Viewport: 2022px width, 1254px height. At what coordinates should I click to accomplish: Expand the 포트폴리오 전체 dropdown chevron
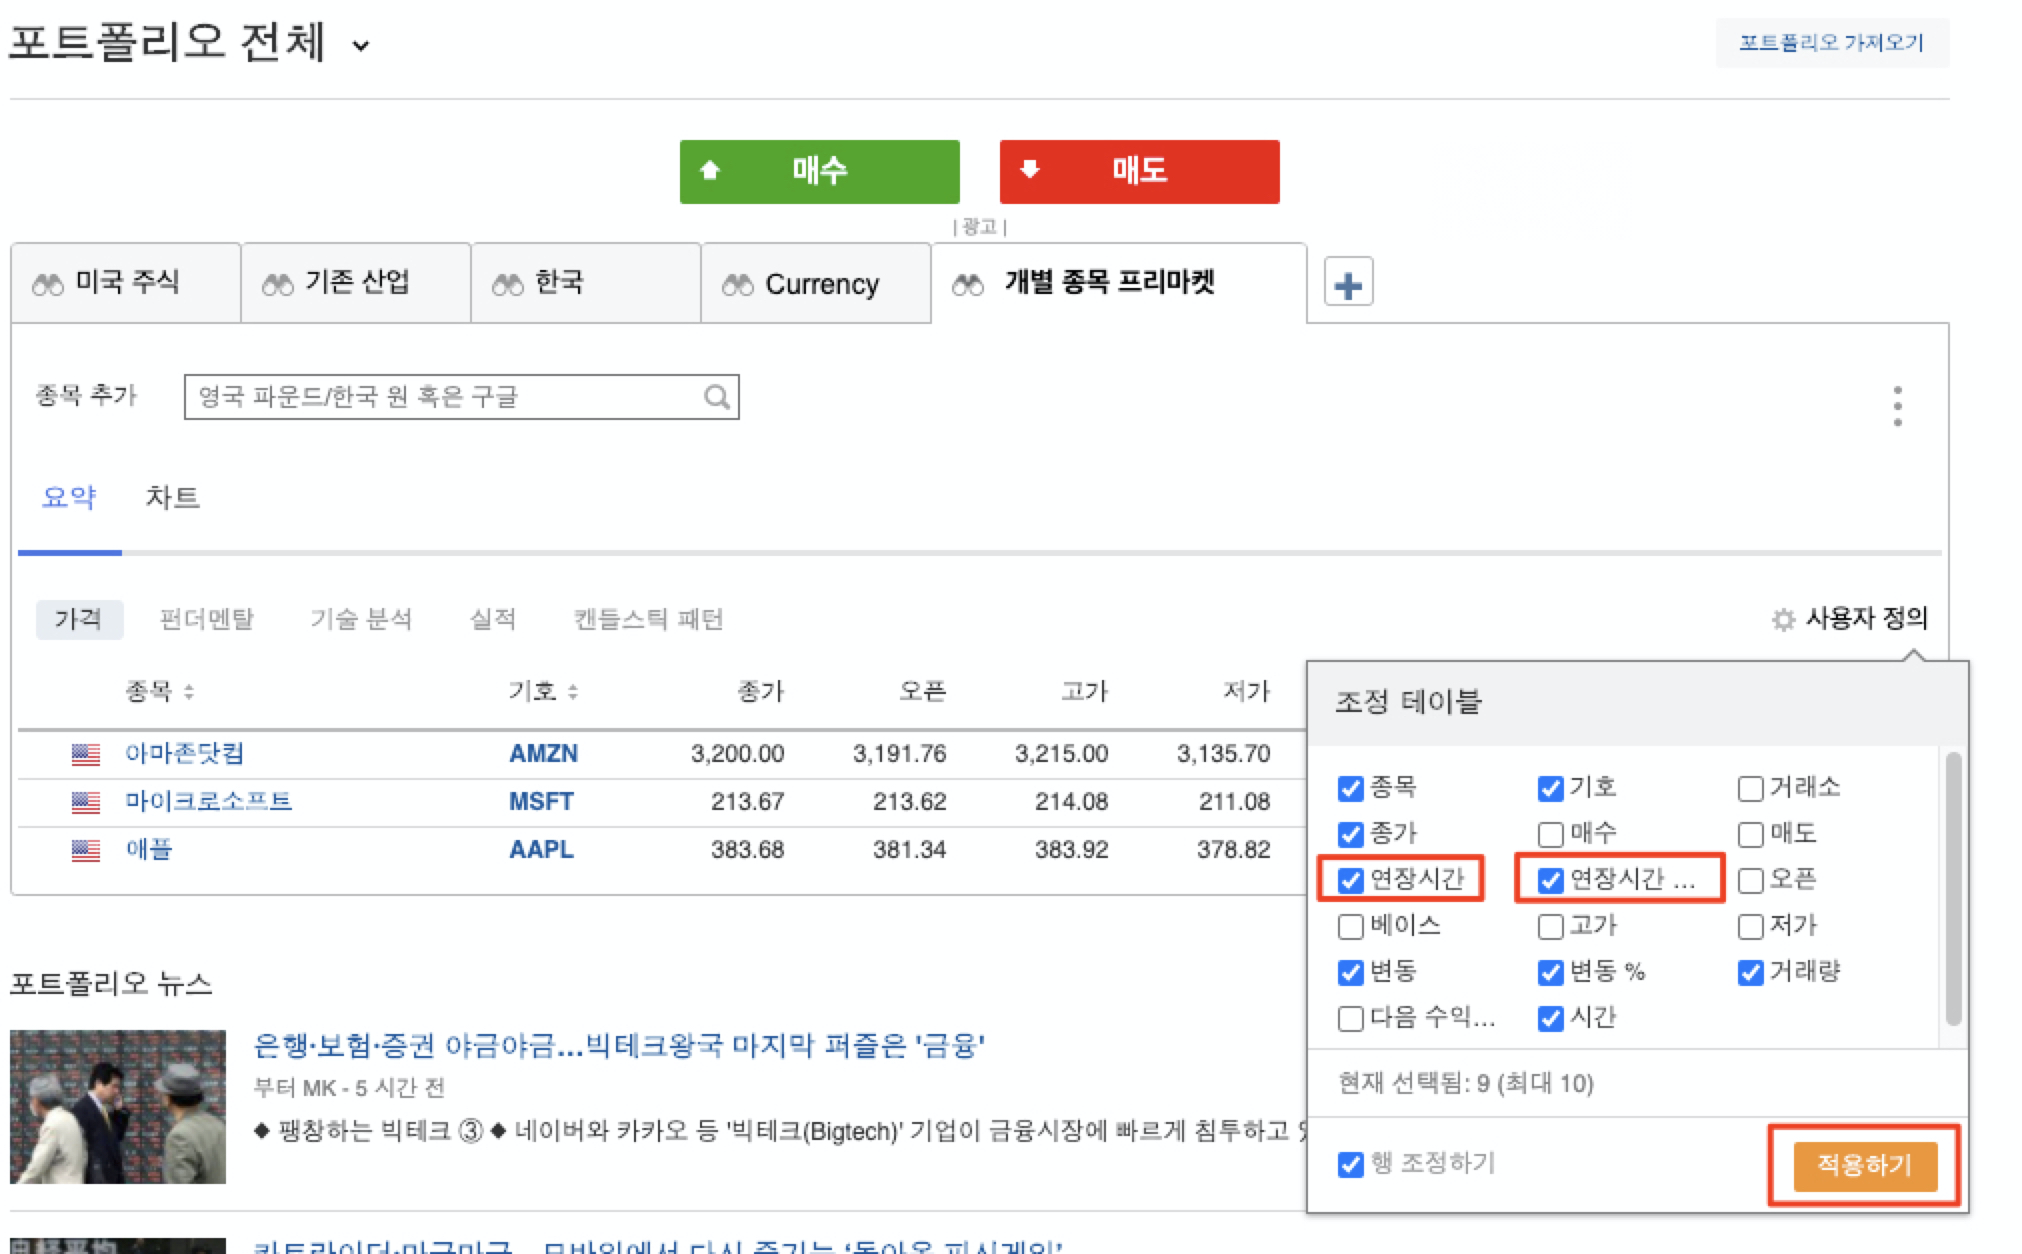(361, 45)
